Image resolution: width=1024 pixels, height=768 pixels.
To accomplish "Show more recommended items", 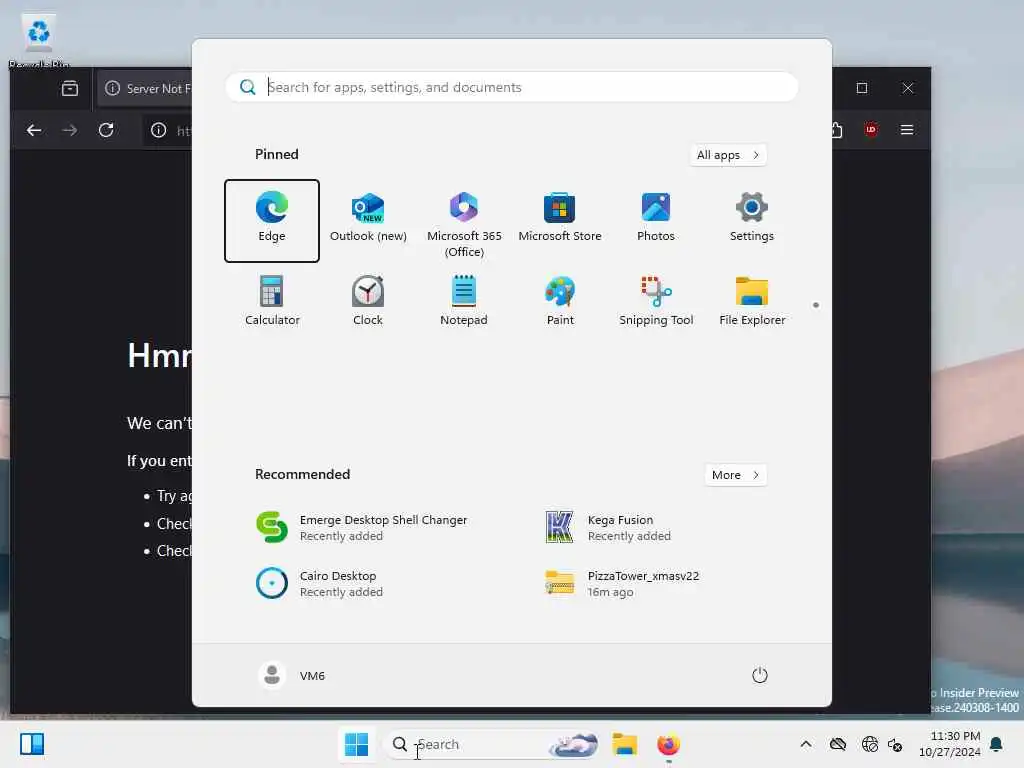I will tap(735, 475).
